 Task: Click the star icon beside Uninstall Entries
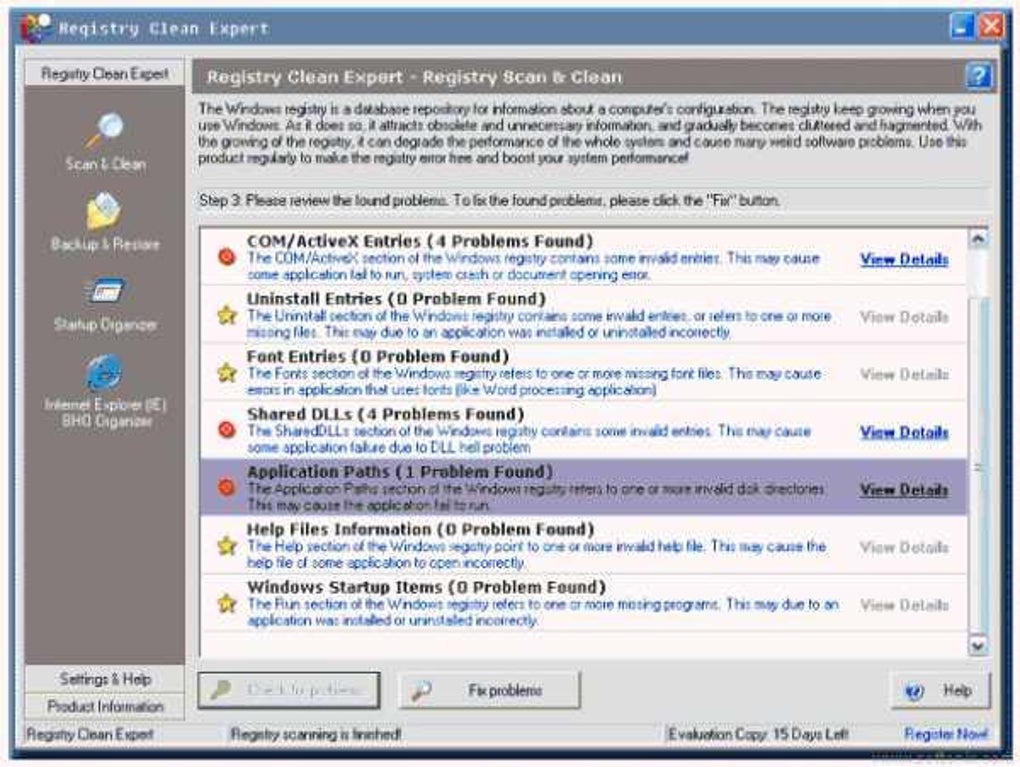[226, 315]
